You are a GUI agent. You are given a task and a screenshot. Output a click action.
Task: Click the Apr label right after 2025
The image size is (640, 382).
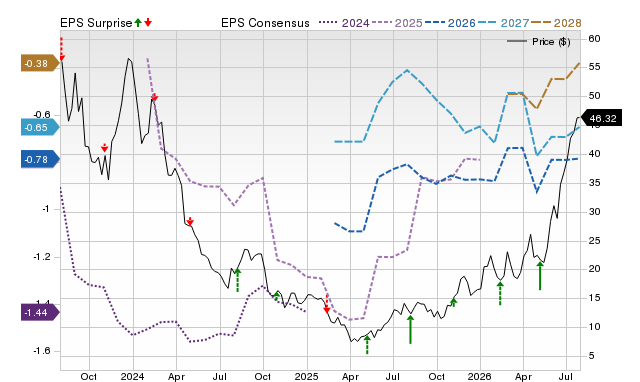coord(350,376)
